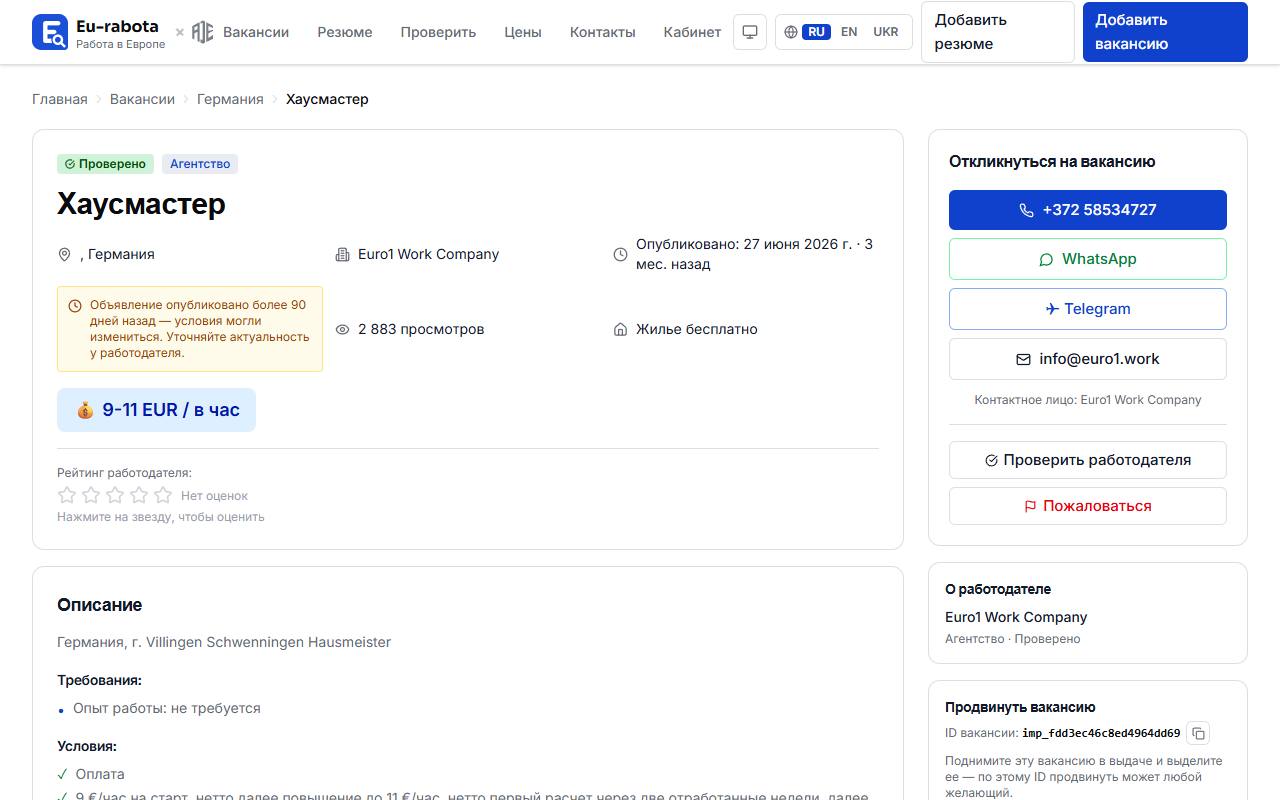The width and height of the screenshot is (1280, 800).
Task: Click the Проверено badge
Action: click(105, 164)
